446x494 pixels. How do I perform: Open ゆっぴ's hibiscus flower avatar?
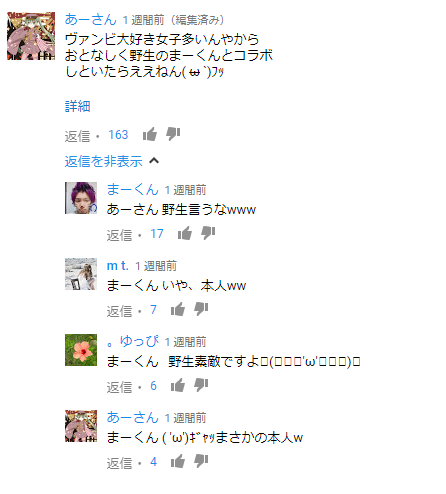pos(81,350)
